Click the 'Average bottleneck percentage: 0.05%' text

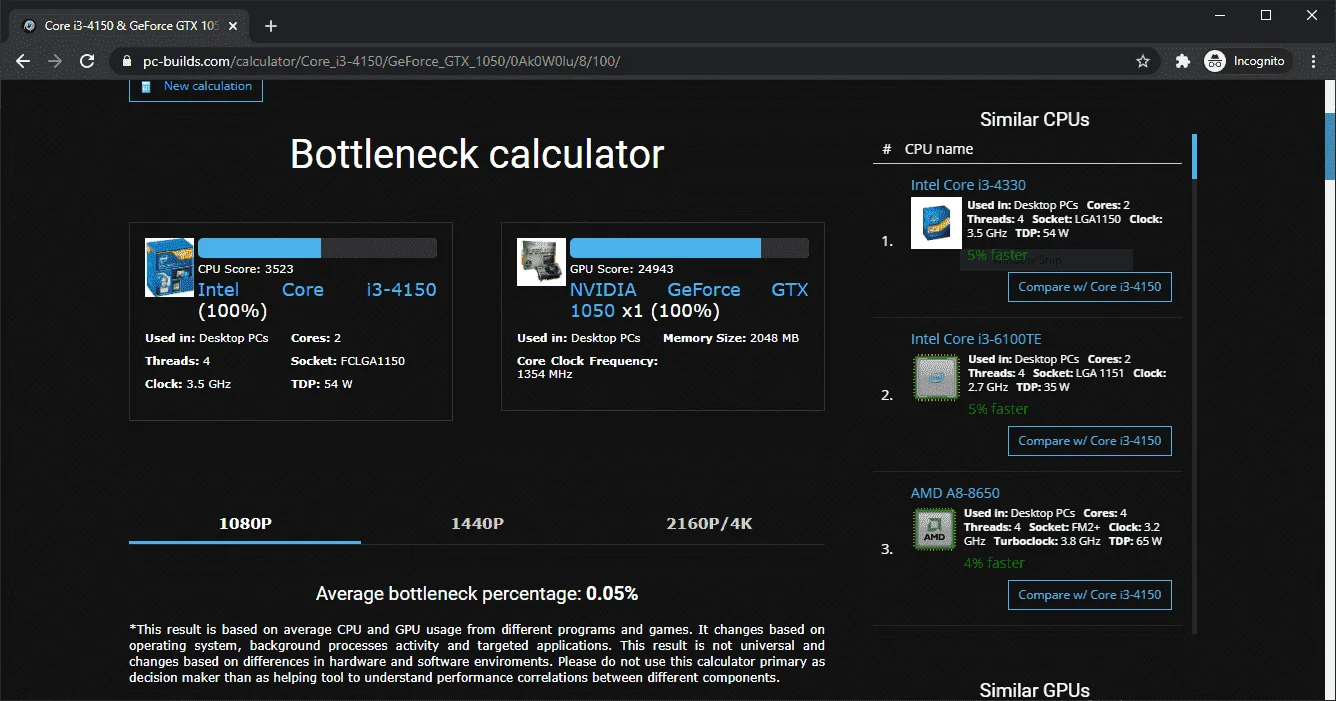click(477, 594)
